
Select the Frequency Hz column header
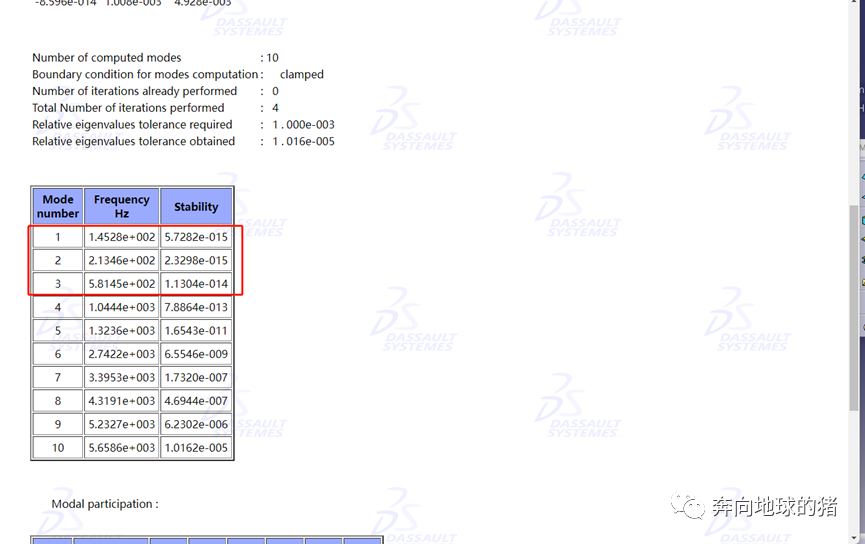[x=122, y=206]
